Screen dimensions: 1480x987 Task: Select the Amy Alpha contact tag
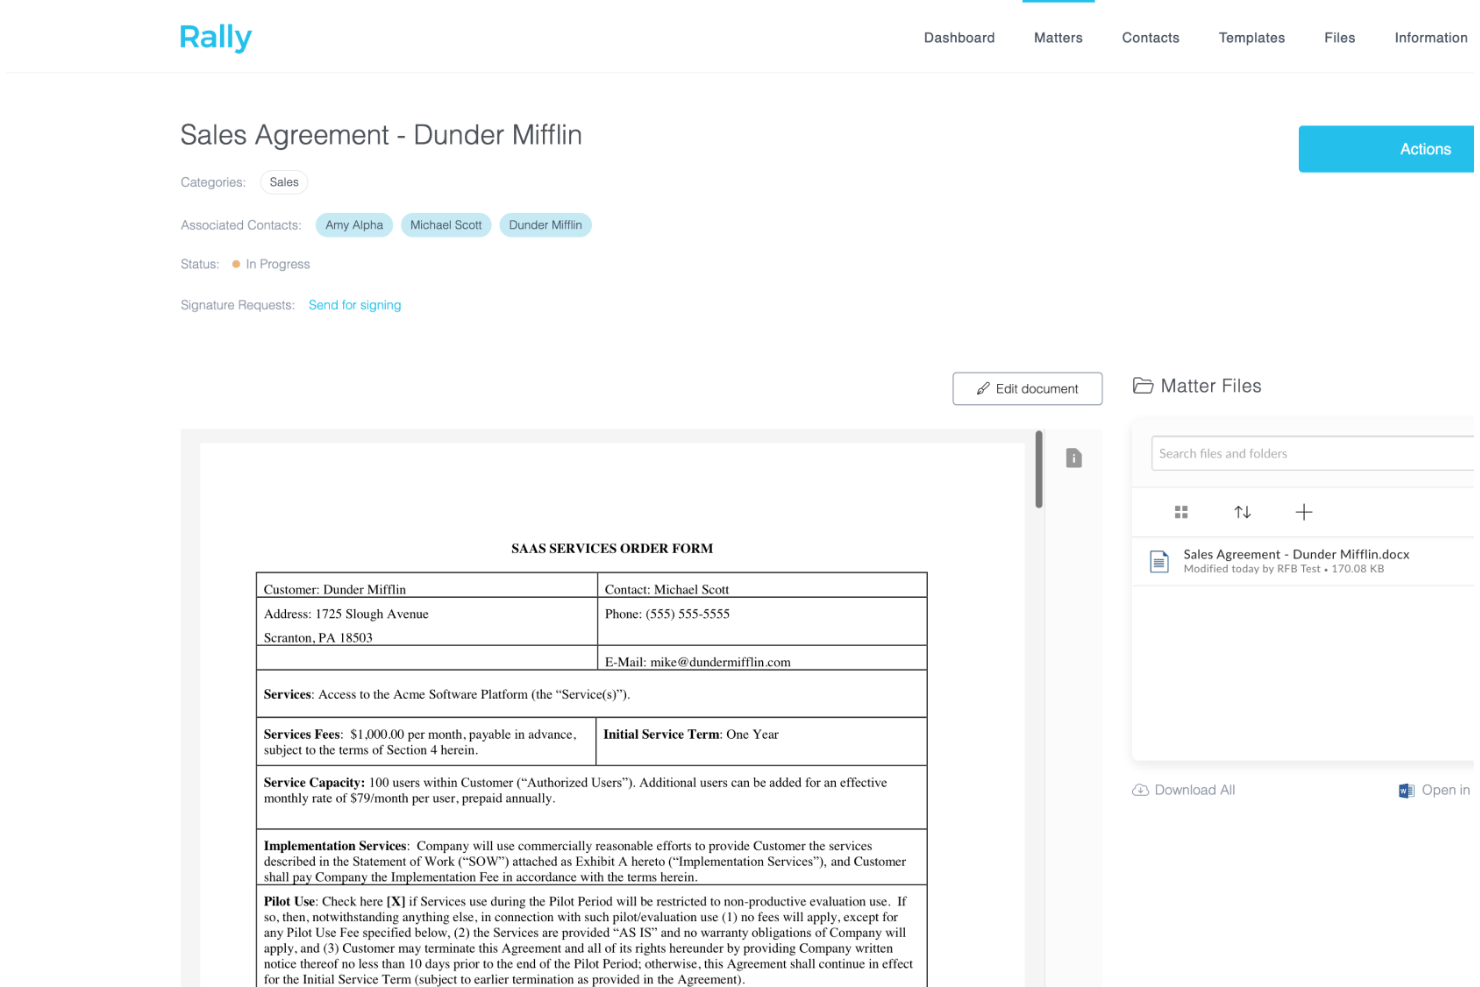(x=354, y=225)
